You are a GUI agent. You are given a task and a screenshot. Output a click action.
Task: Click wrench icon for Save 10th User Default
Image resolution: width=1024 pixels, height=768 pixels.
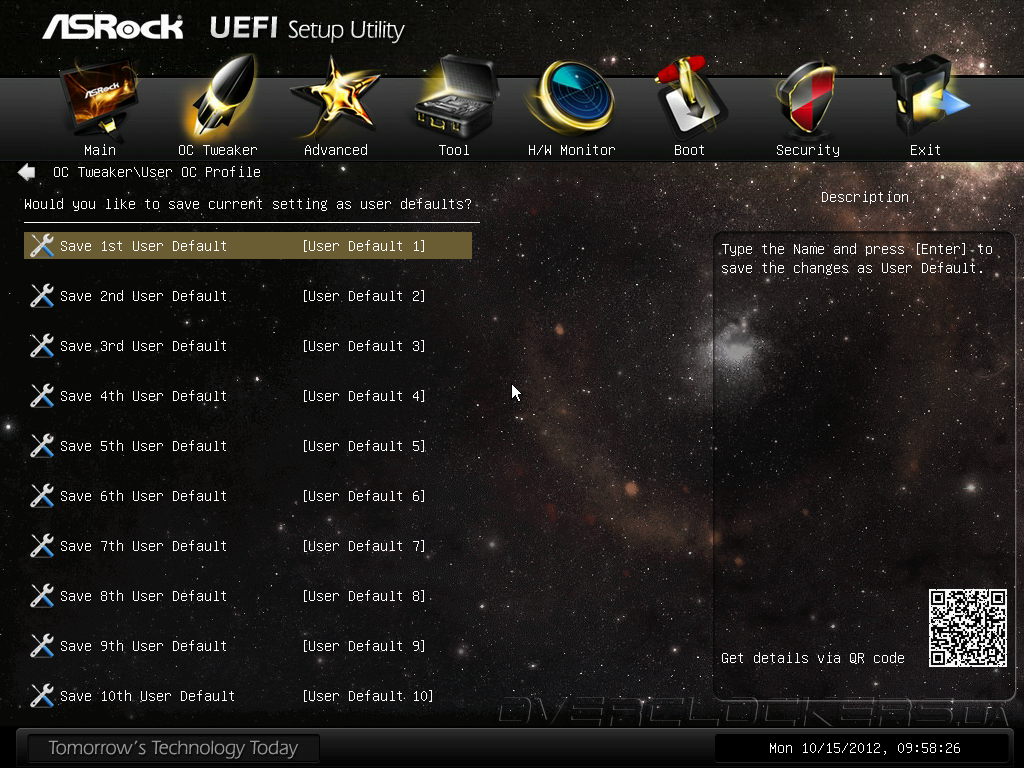[x=42, y=696]
